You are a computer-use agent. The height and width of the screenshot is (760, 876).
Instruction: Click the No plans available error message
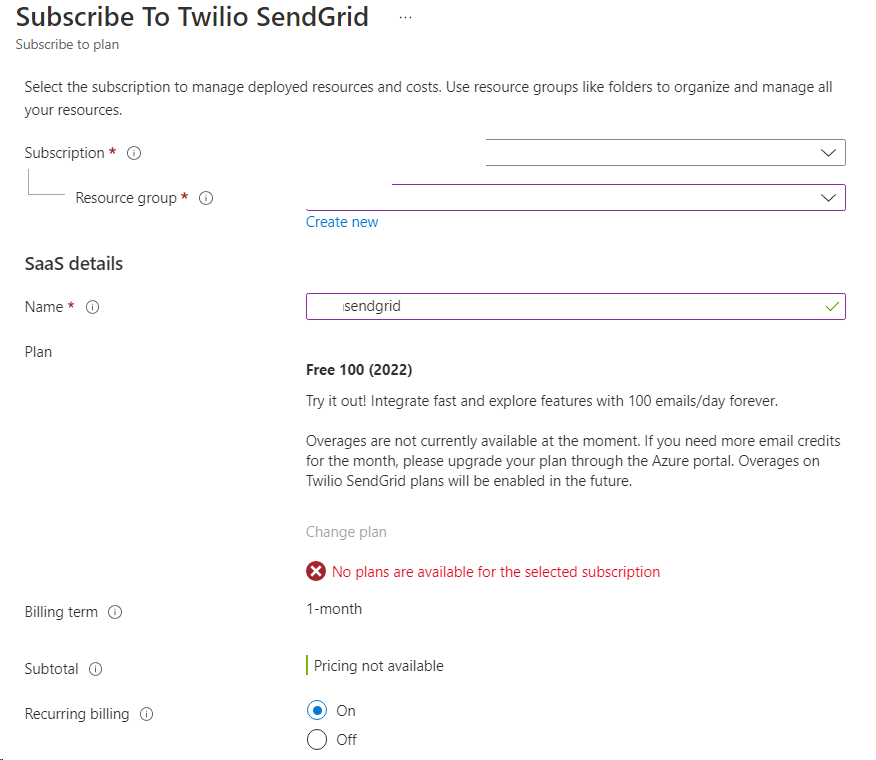(496, 572)
